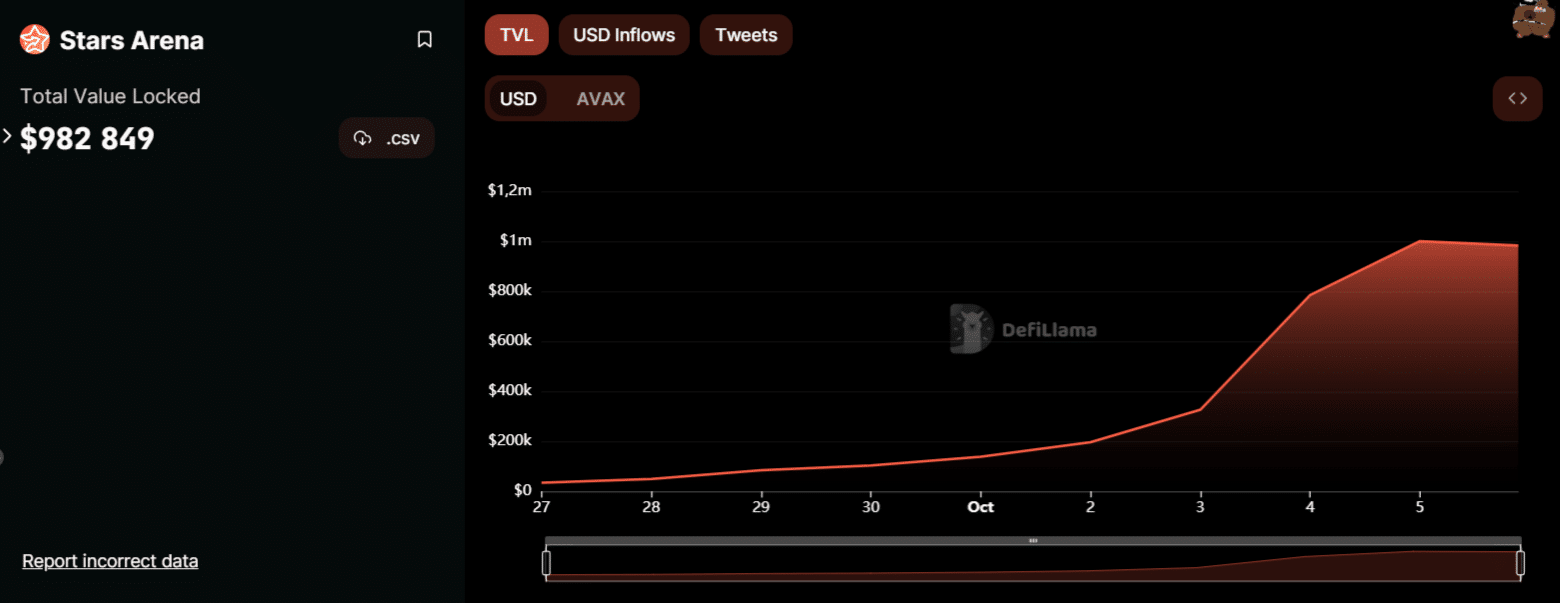Toggle Tweets overlay on the chart
Viewport: 1560px width, 603px height.
746,35
